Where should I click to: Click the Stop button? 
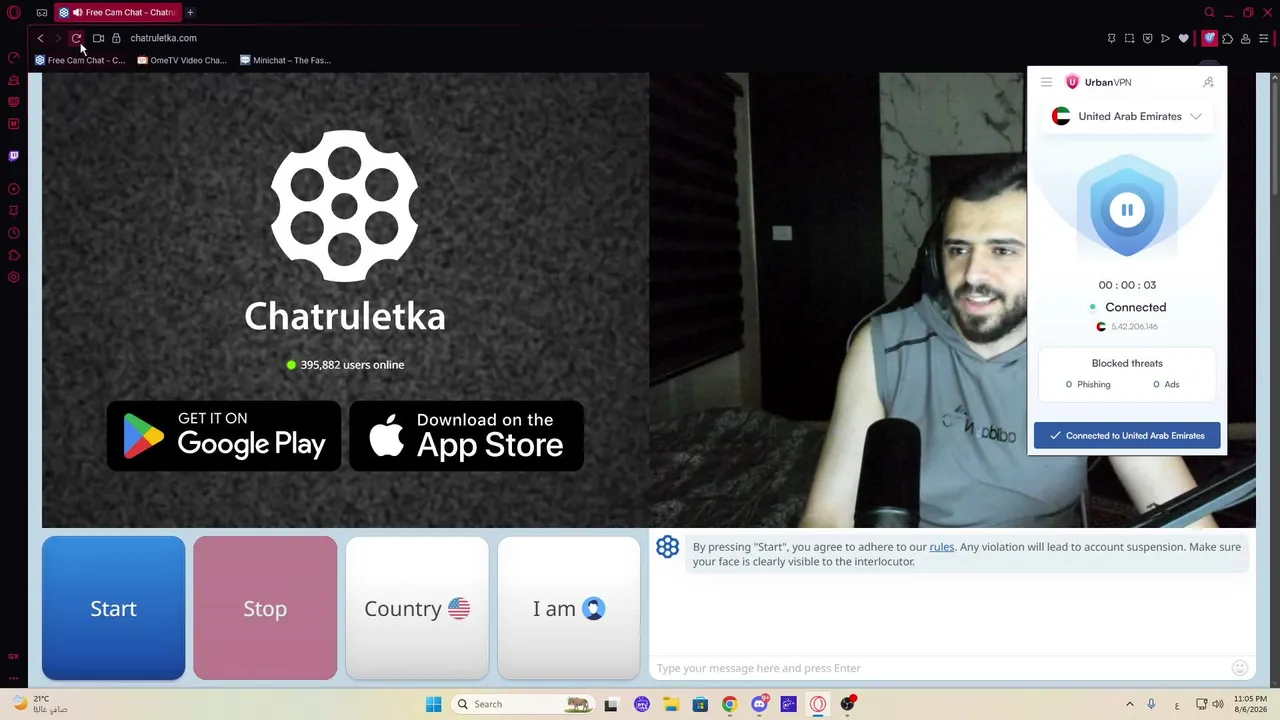point(265,608)
